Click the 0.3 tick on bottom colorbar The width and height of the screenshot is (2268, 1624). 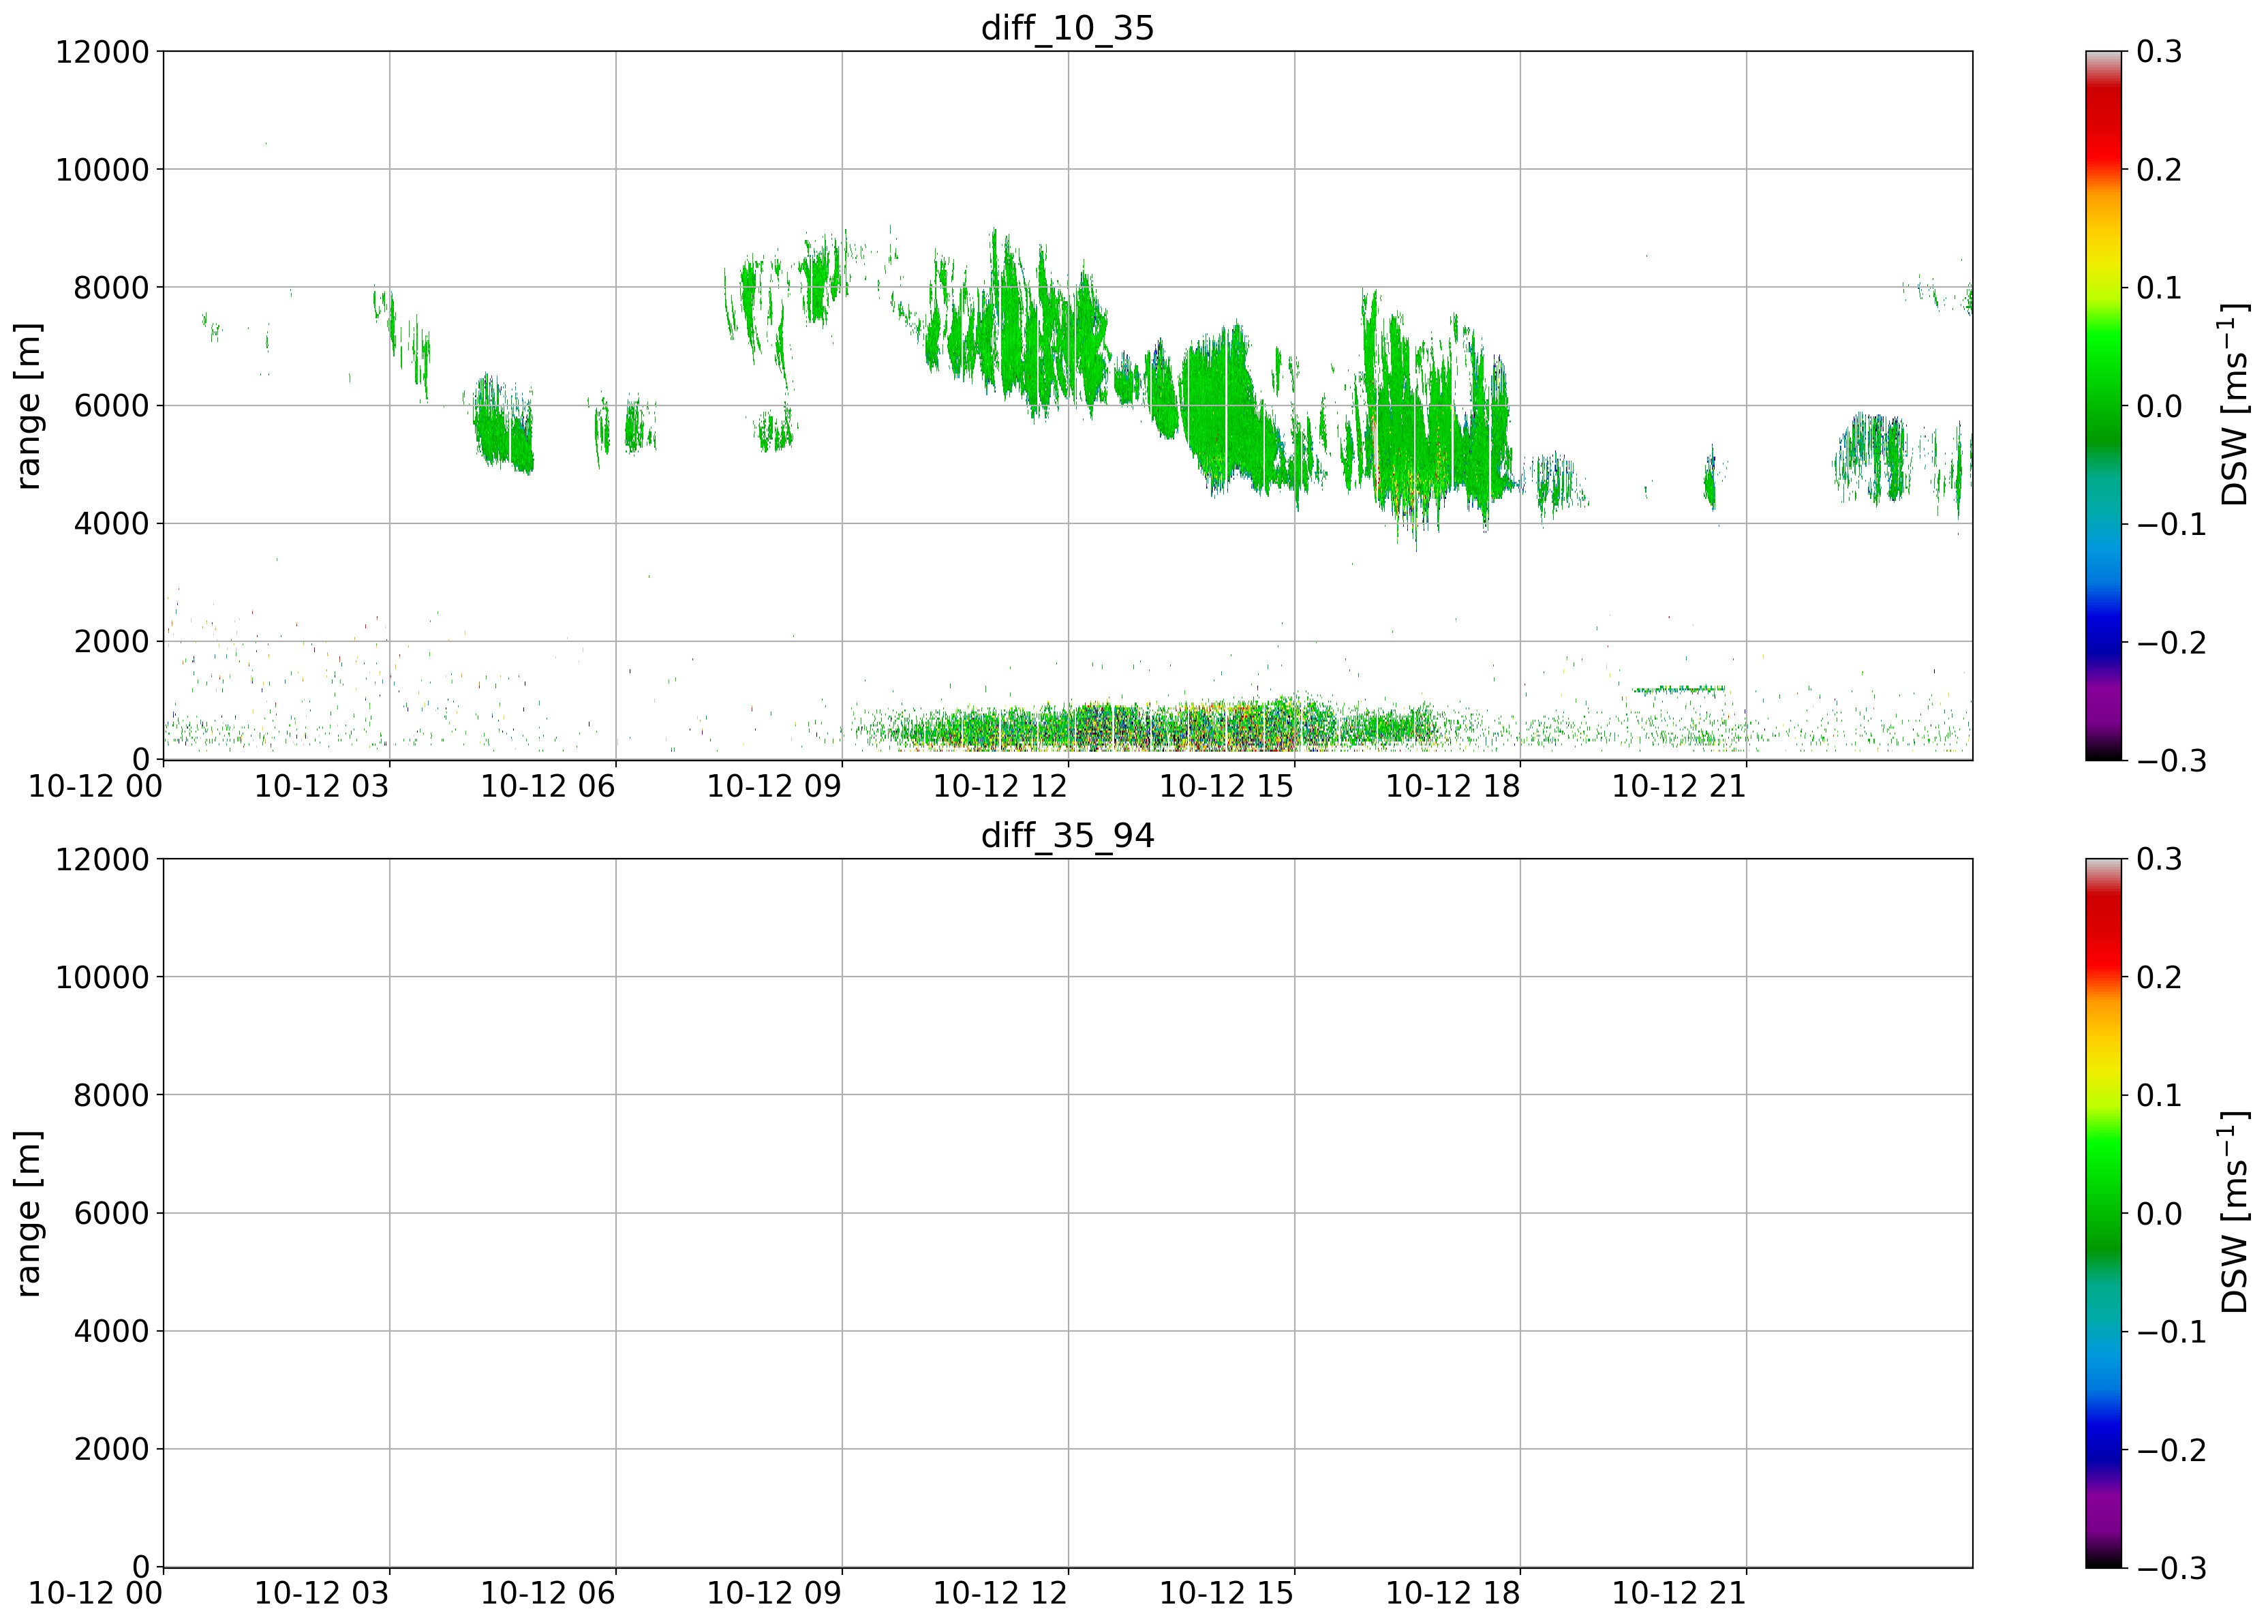[x=2159, y=860]
